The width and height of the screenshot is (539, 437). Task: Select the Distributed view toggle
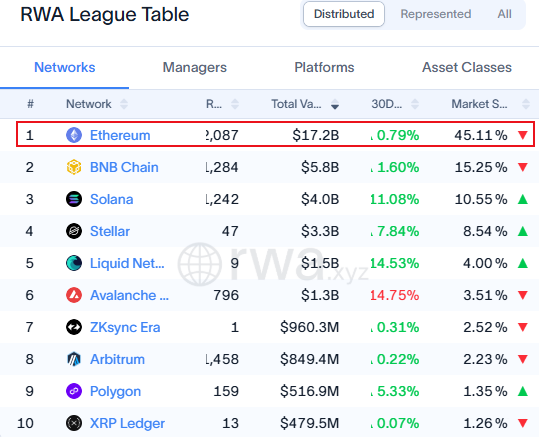(344, 14)
